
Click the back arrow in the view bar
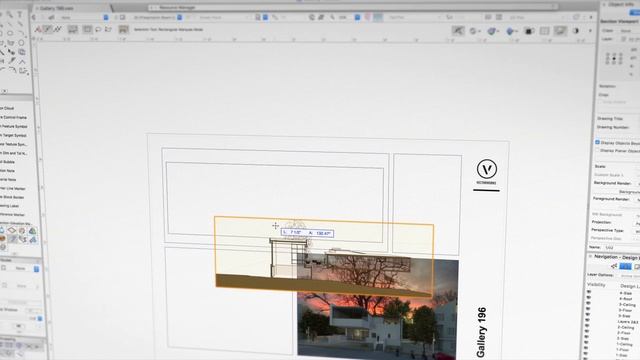34,18
